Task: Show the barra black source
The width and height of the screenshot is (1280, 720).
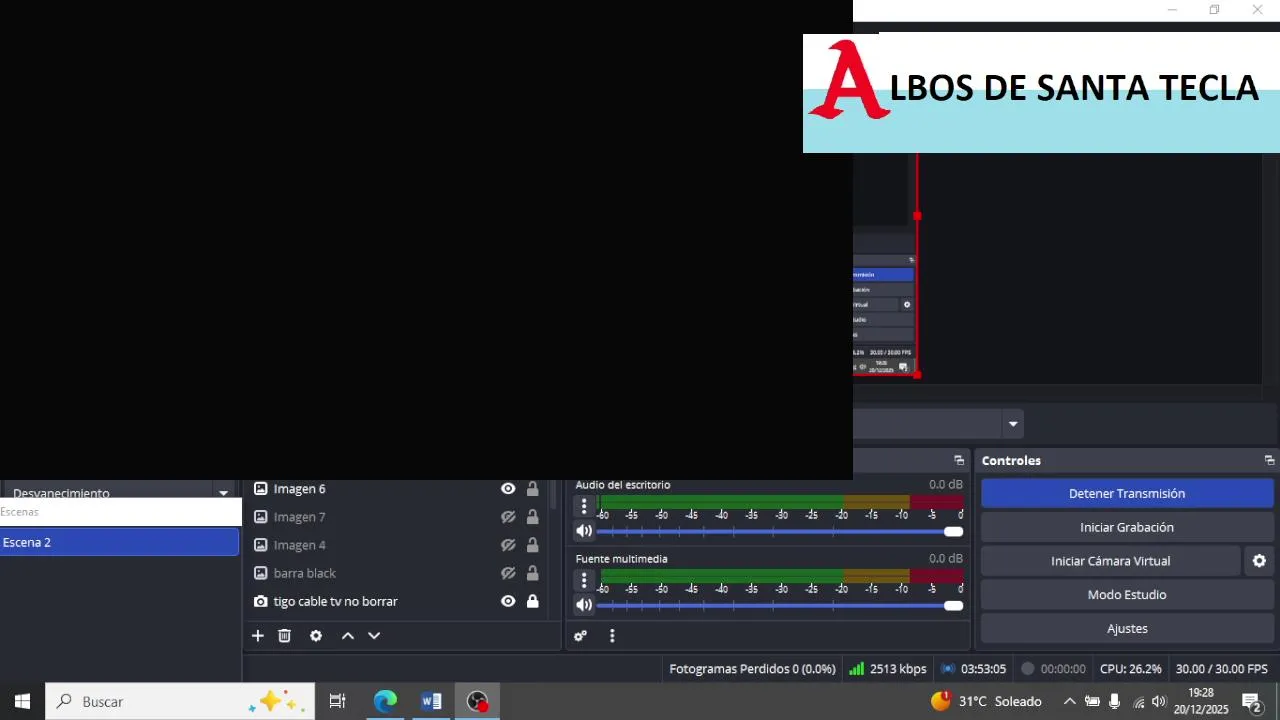Action: pyautogui.click(x=508, y=573)
